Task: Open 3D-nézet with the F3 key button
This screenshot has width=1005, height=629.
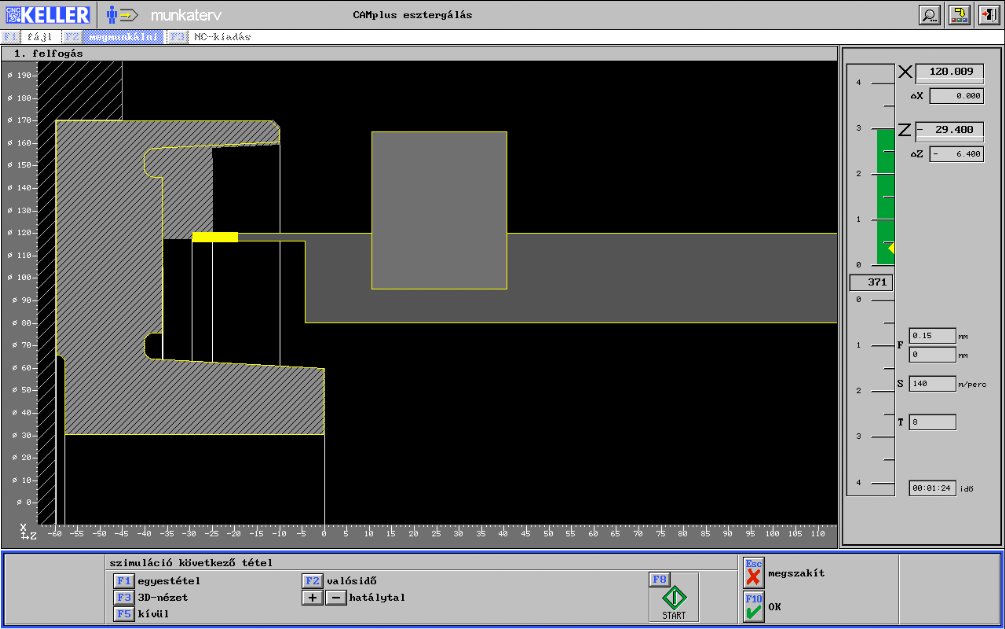Action: [124, 598]
